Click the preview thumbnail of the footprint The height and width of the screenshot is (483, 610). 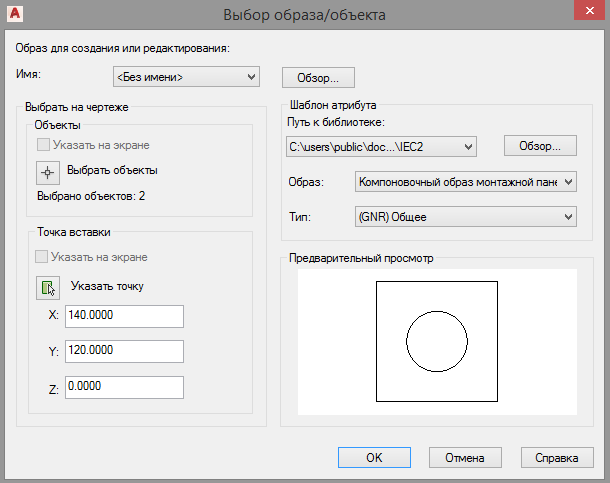(x=437, y=342)
